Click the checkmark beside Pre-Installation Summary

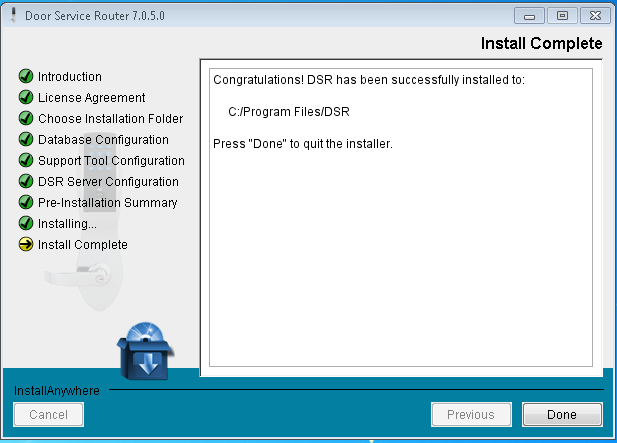point(26,202)
